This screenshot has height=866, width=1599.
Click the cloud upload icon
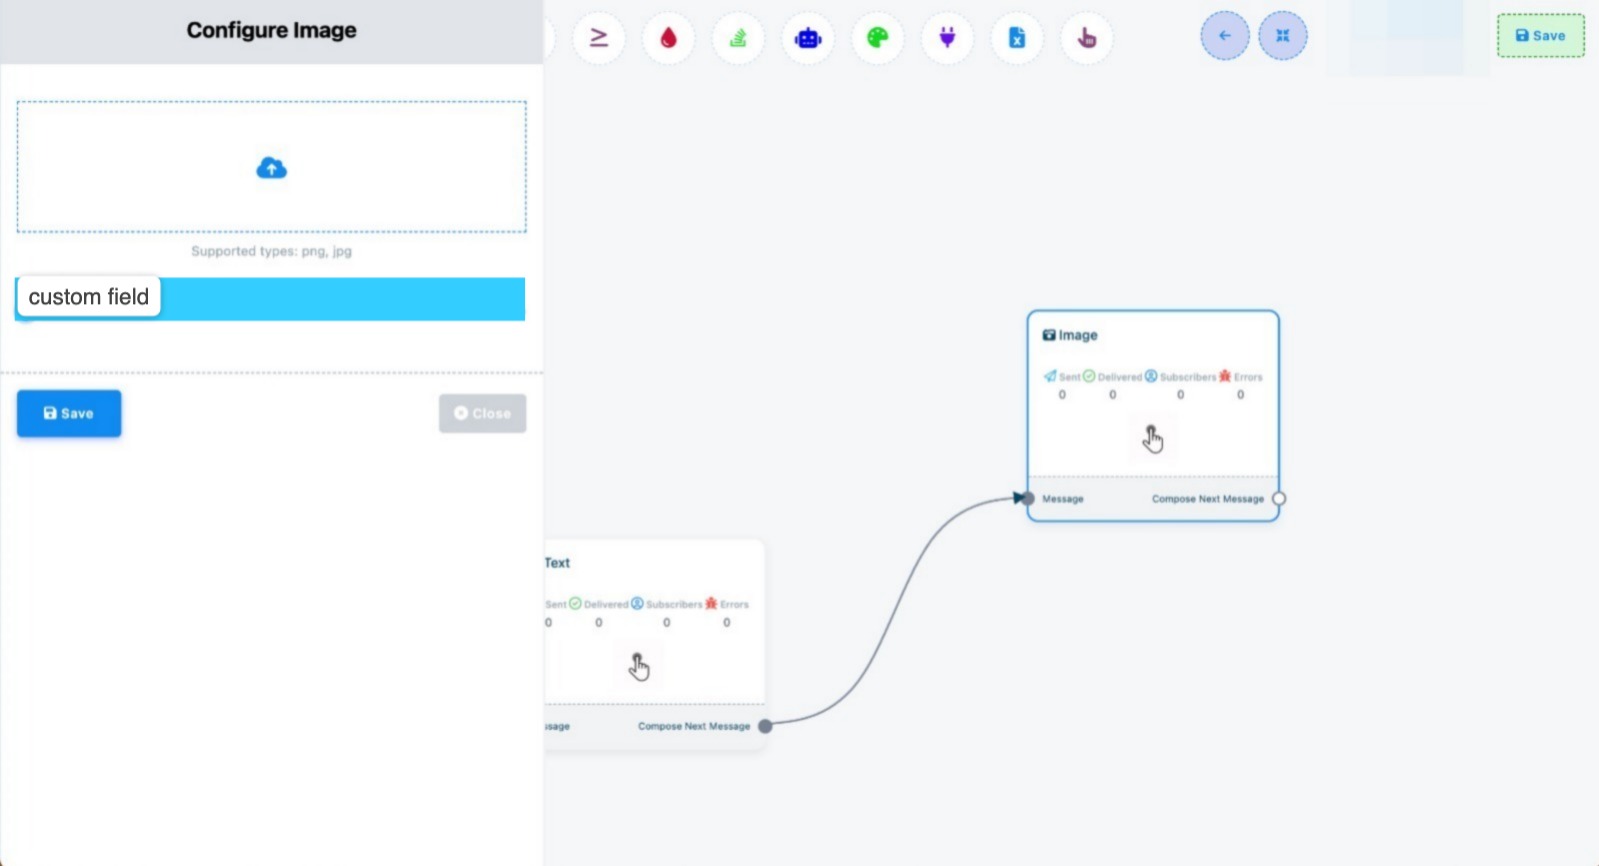coord(271,168)
